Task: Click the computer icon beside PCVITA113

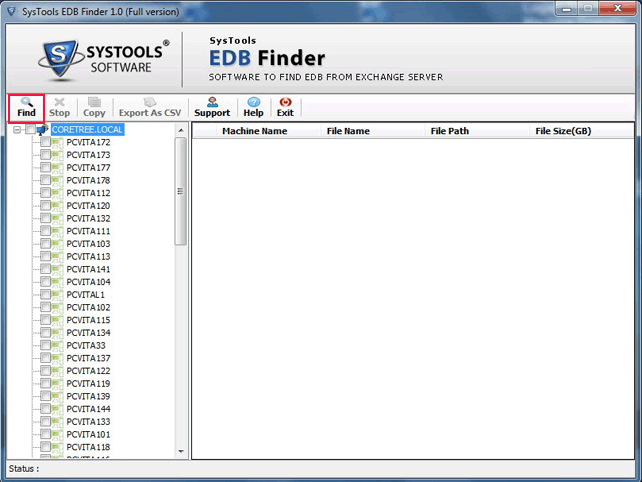Action: click(57, 257)
